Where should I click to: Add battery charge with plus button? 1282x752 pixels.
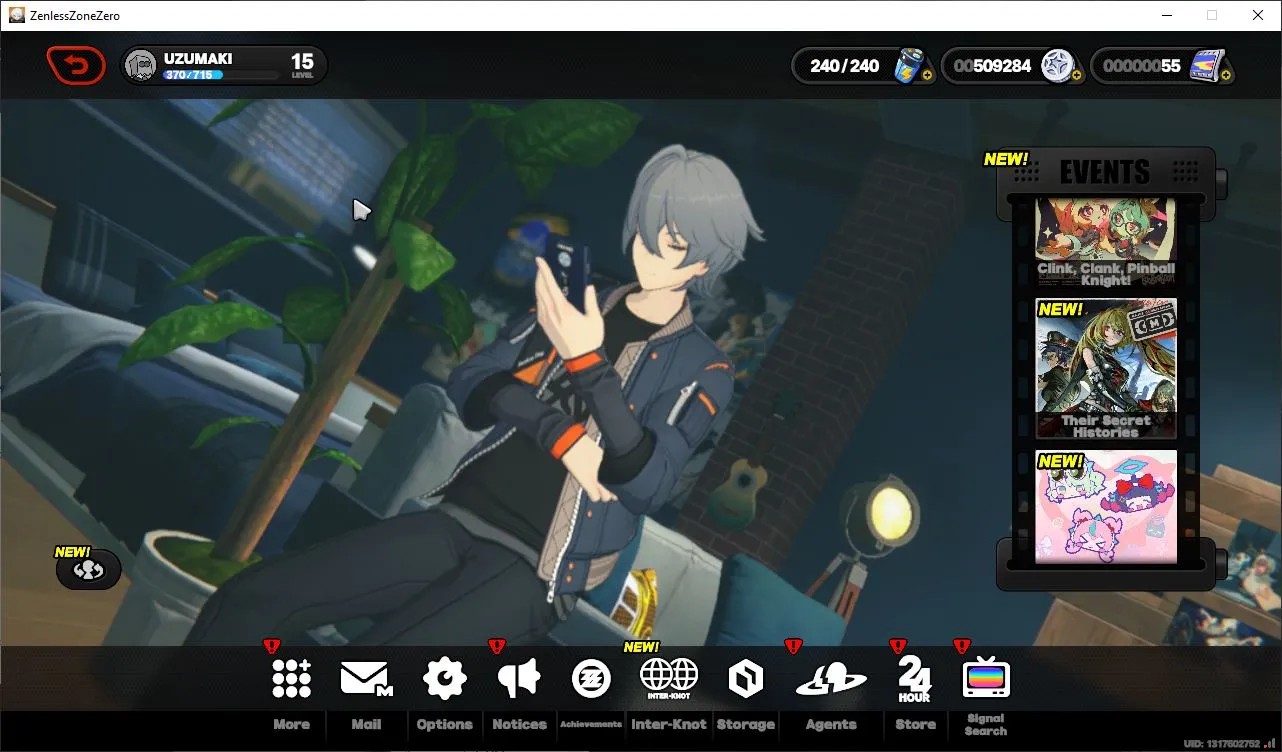(x=928, y=75)
